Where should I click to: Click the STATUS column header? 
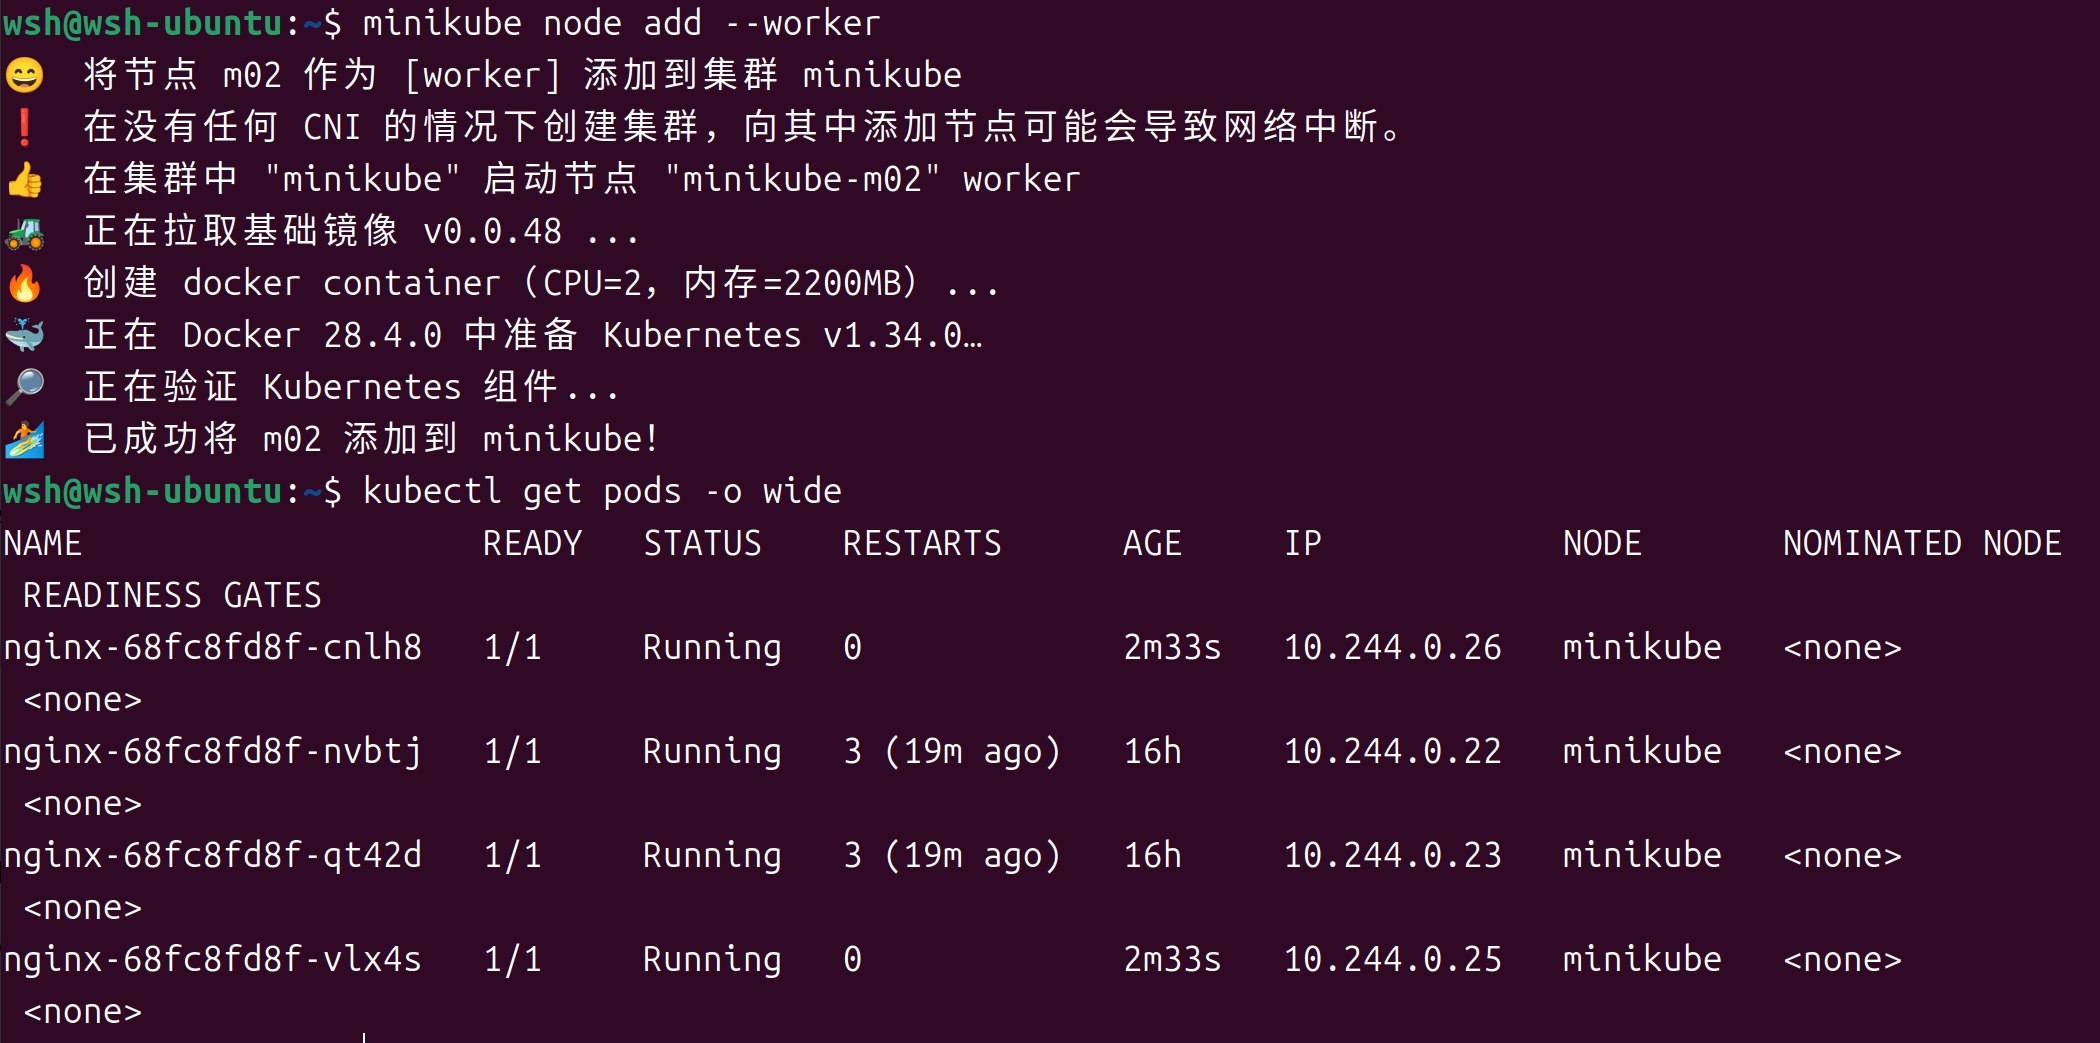[x=702, y=543]
